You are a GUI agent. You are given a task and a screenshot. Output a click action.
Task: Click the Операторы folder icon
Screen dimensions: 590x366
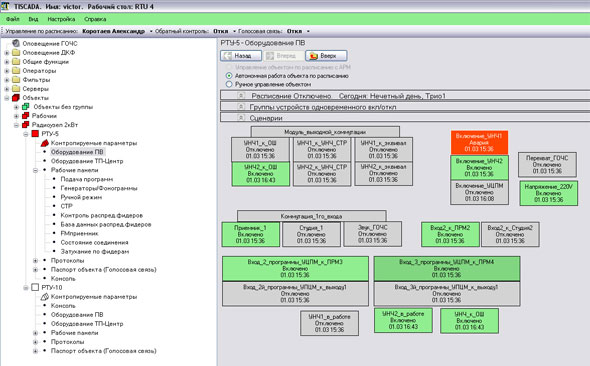(x=16, y=70)
